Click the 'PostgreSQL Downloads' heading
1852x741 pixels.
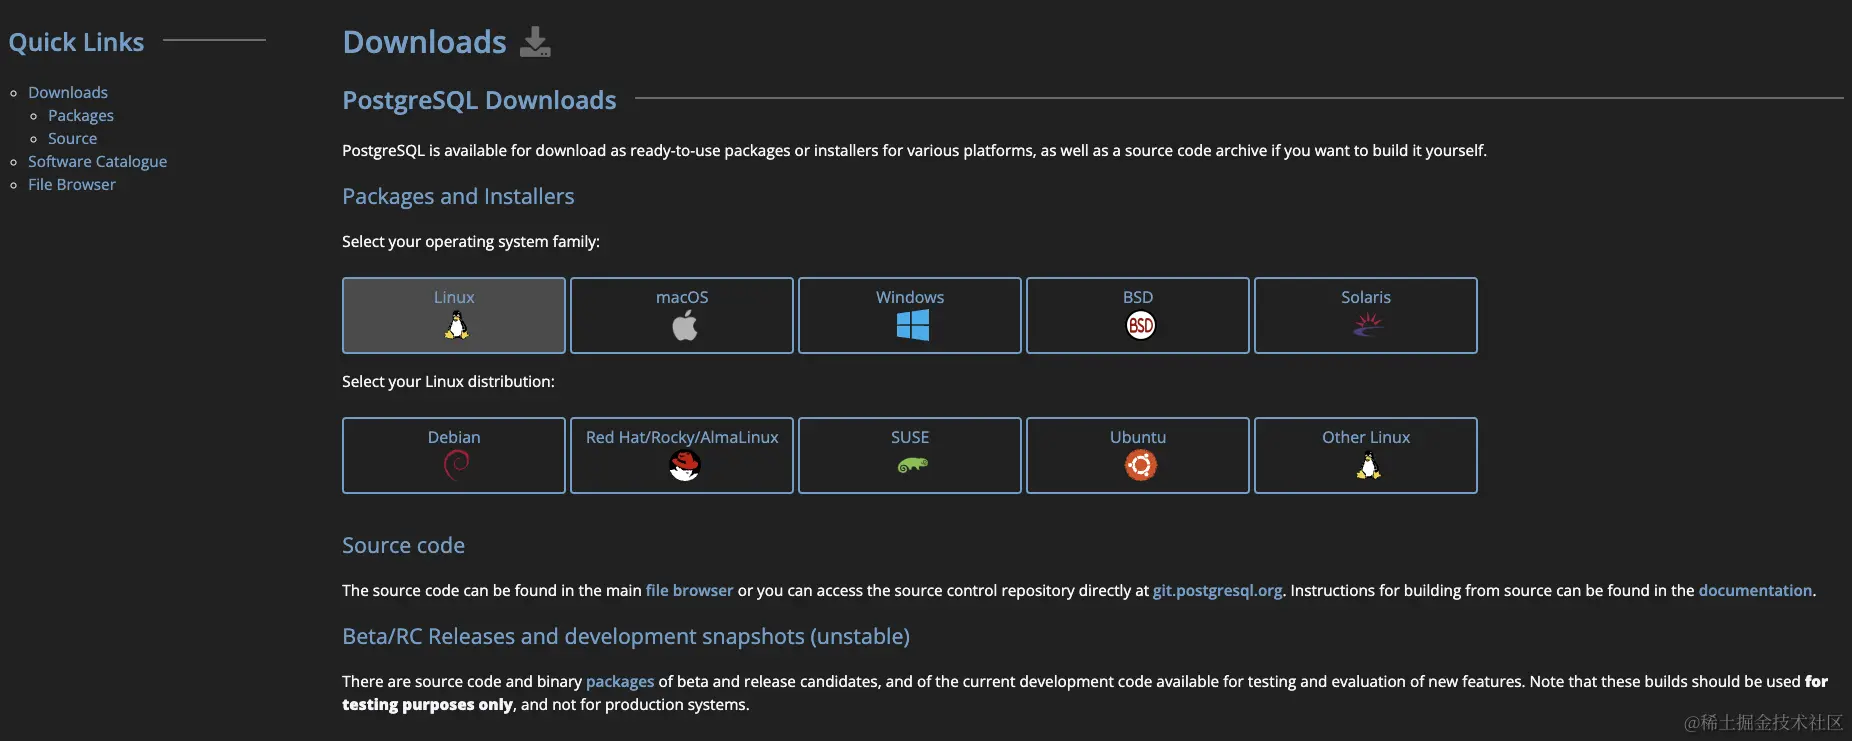click(479, 100)
